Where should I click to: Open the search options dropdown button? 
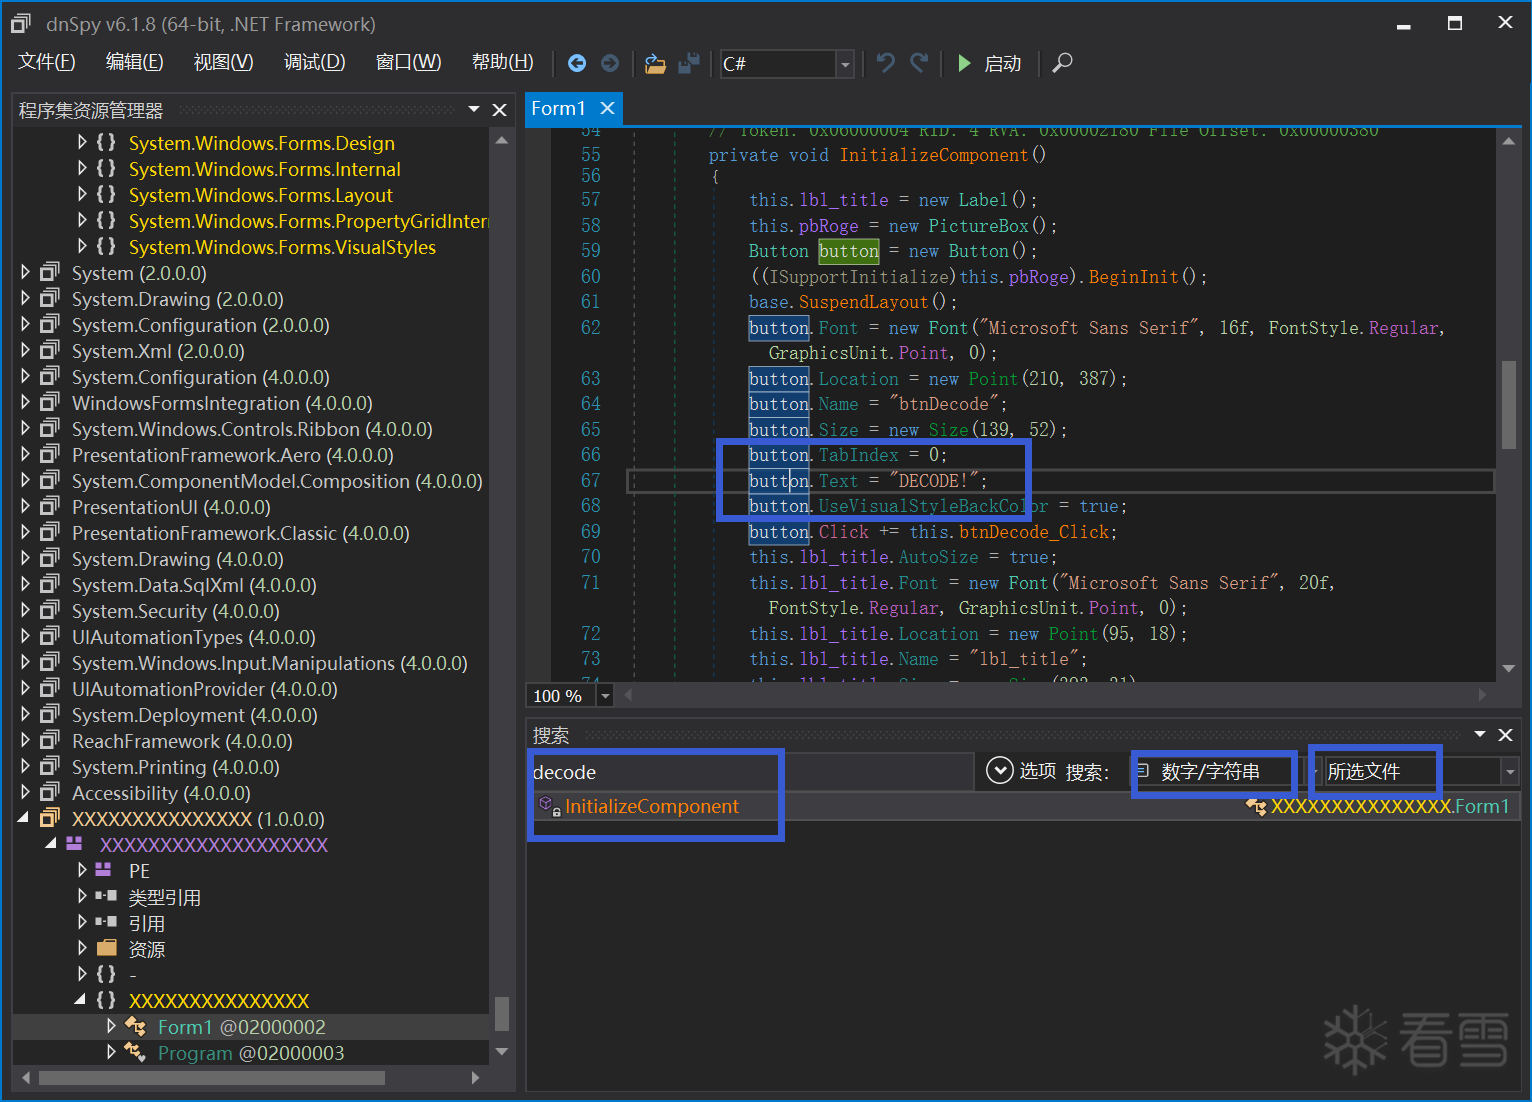[1000, 771]
